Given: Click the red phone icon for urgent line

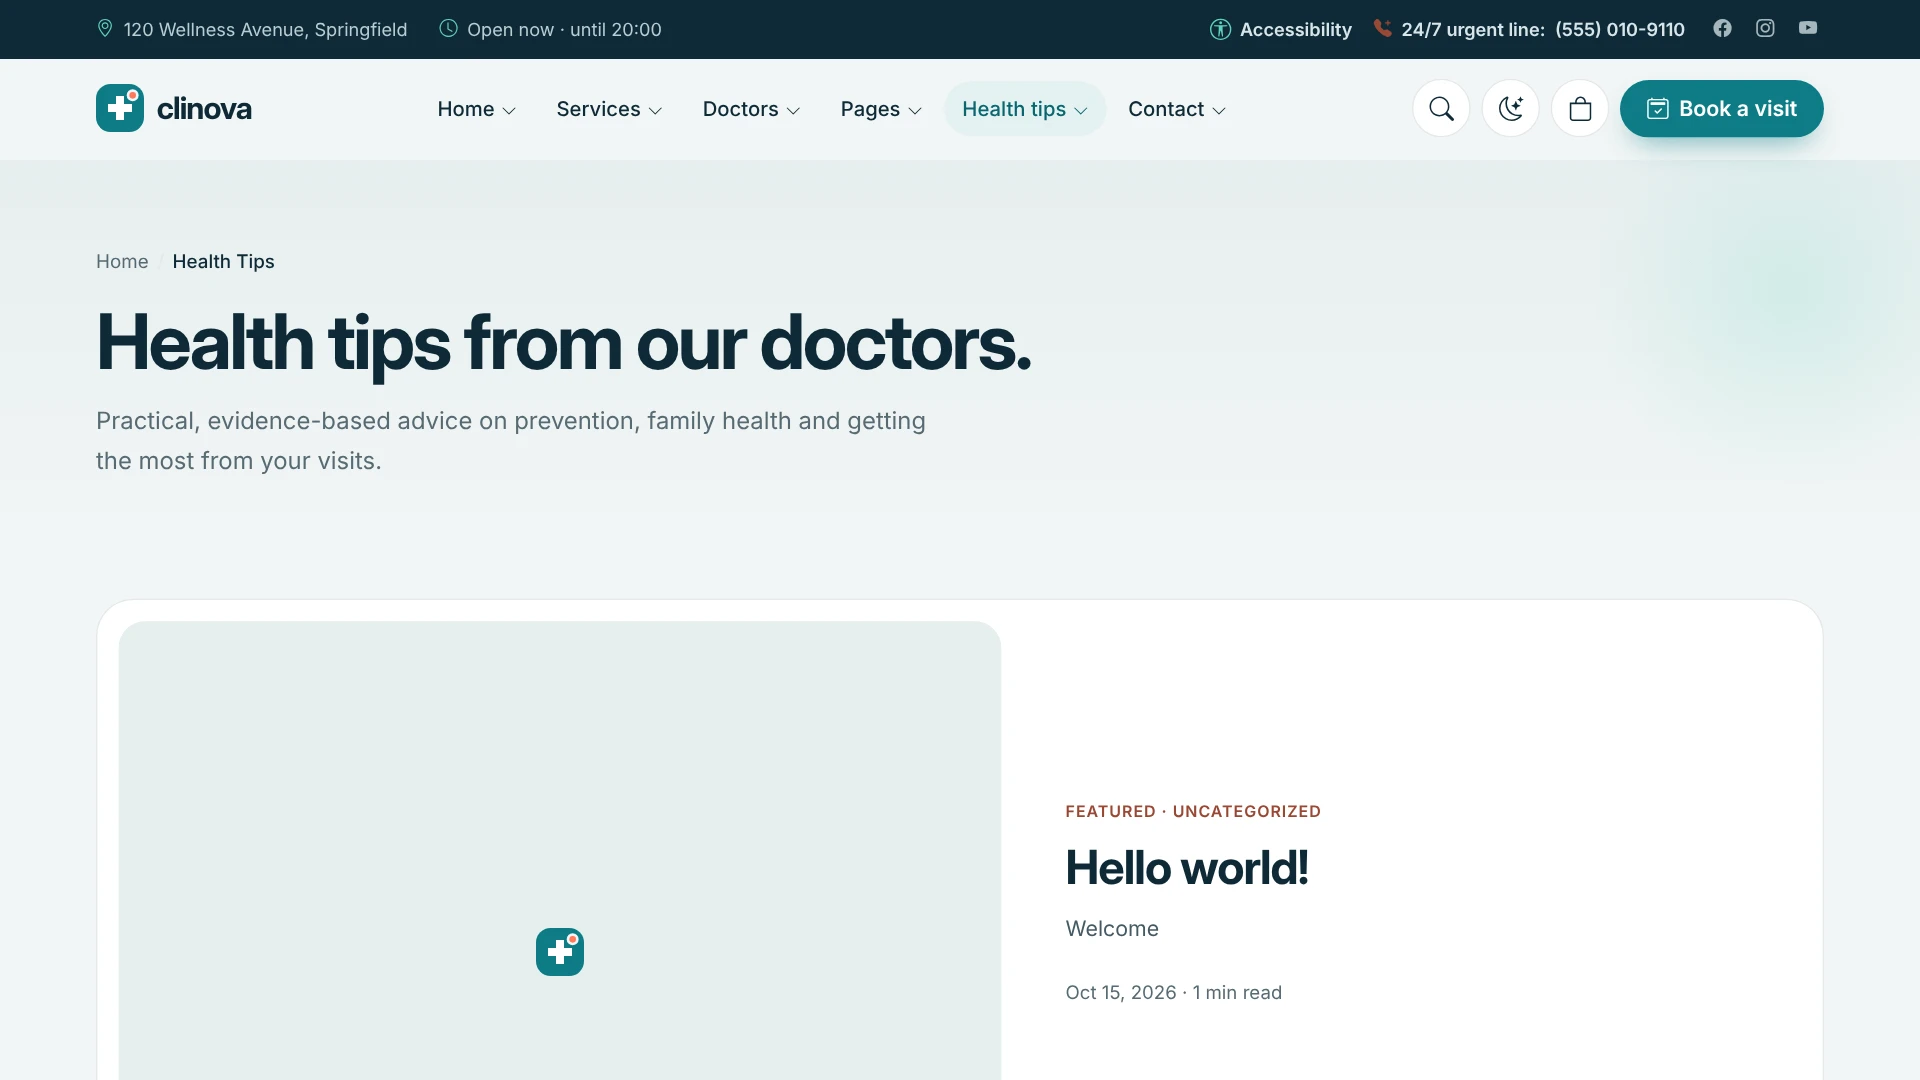Looking at the screenshot, I should coord(1382,28).
